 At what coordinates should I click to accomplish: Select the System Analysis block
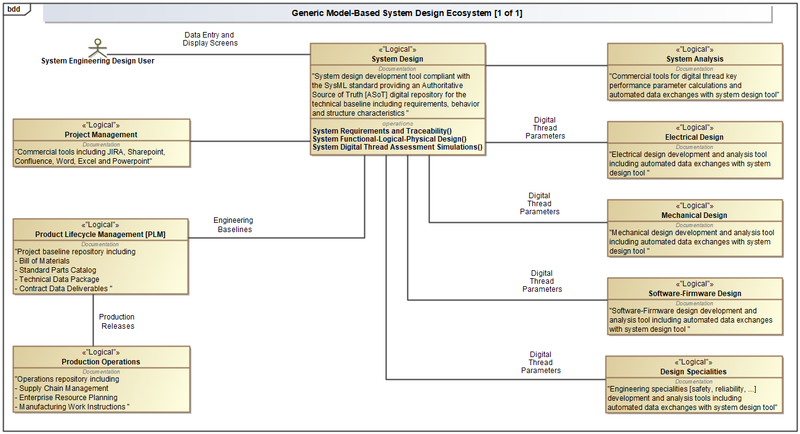695,72
